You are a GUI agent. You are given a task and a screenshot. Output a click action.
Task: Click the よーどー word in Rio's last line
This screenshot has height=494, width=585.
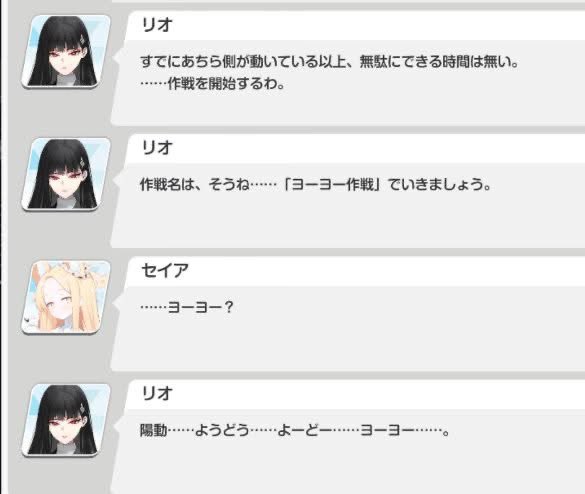coord(304,430)
